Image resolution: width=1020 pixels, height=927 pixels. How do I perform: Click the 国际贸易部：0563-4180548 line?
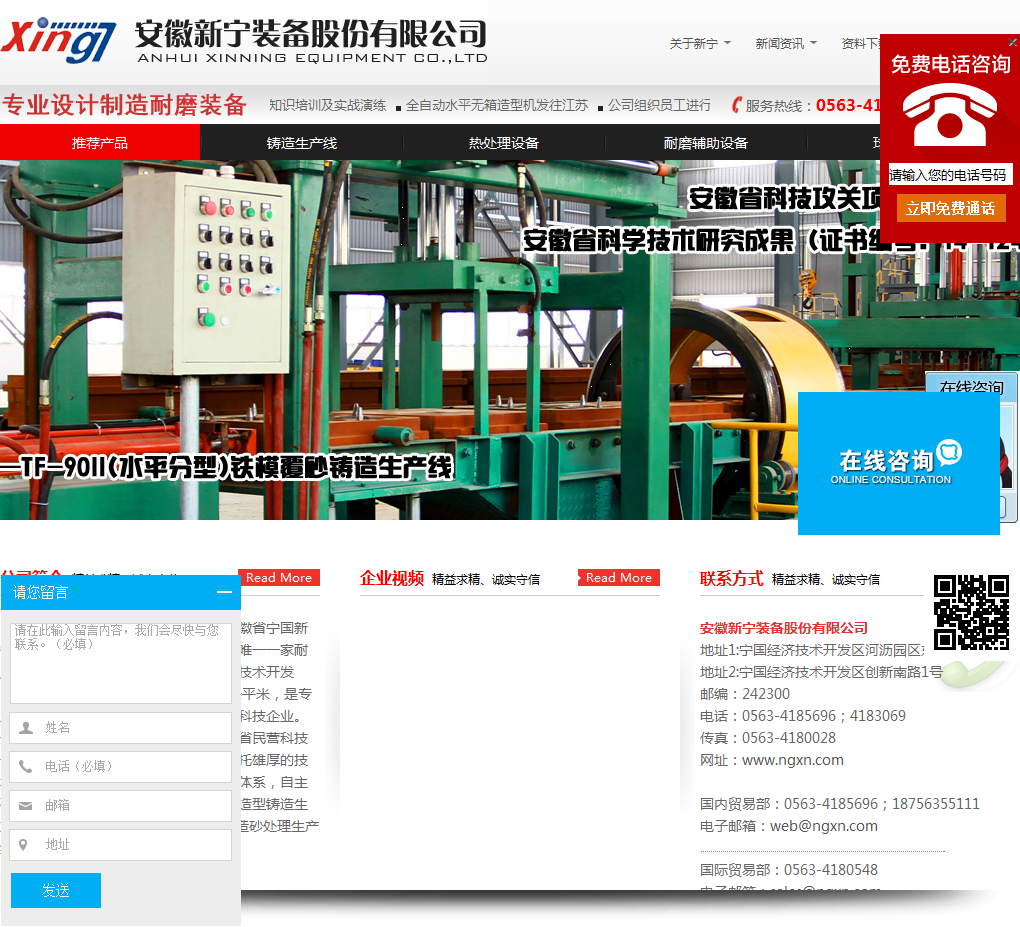[x=788, y=870]
